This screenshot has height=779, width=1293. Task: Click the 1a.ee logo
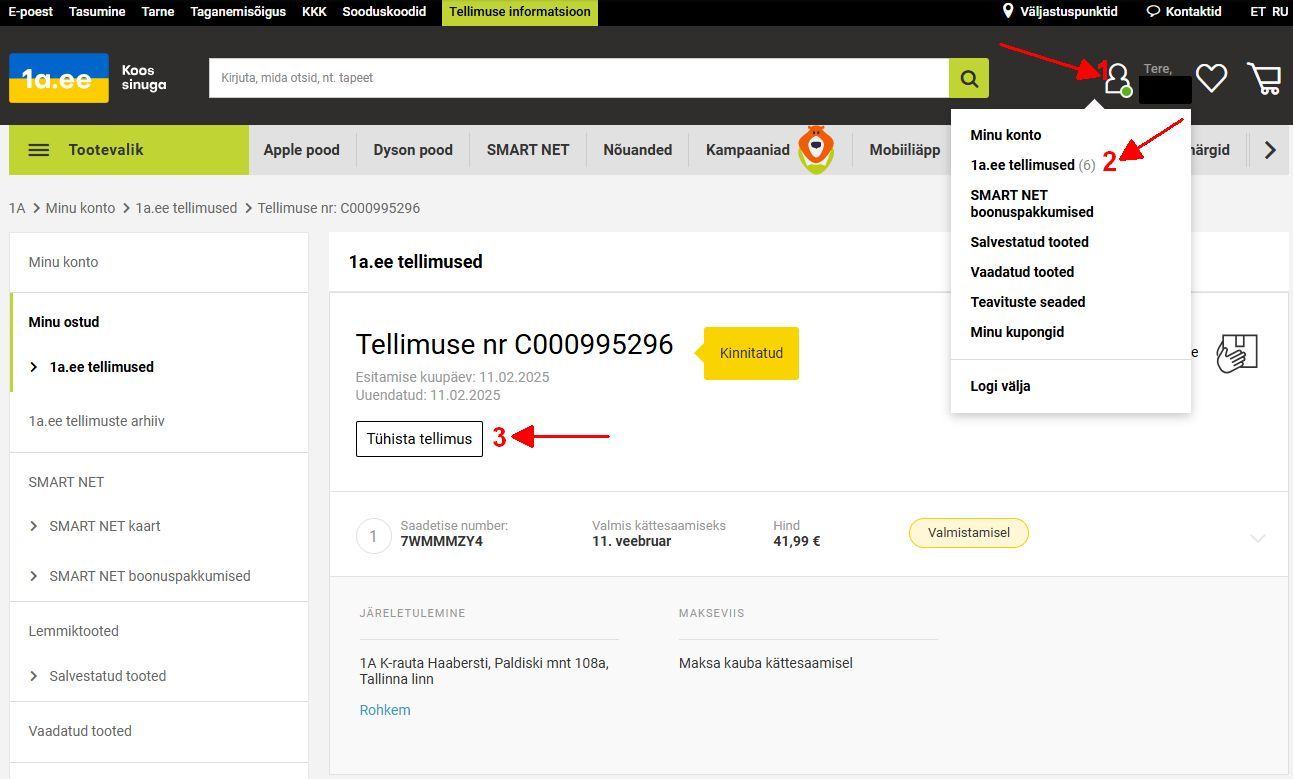tap(59, 78)
